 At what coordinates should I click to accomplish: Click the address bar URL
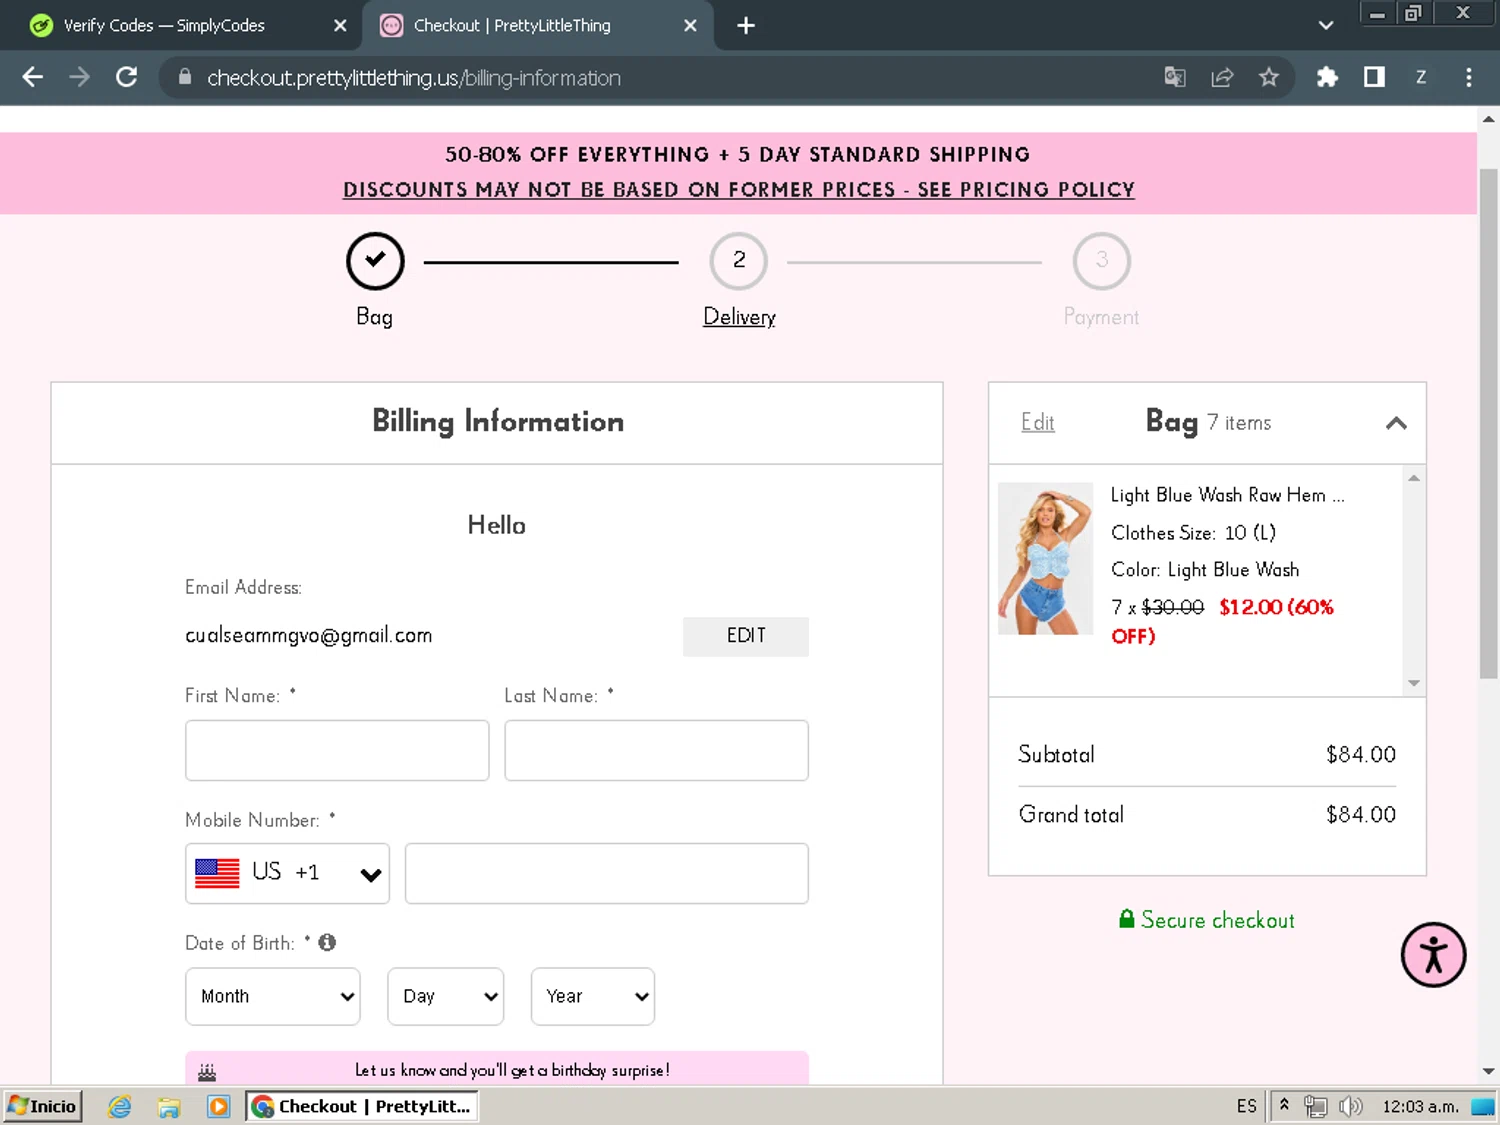[x=414, y=78]
